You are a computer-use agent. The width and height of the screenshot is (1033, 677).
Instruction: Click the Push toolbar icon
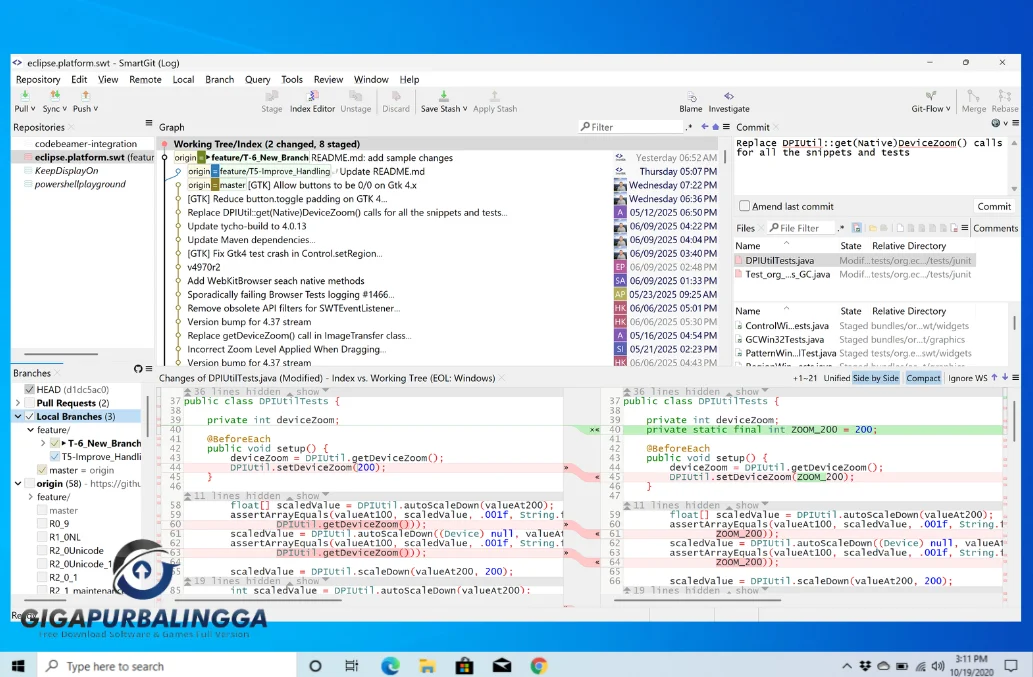pos(85,96)
